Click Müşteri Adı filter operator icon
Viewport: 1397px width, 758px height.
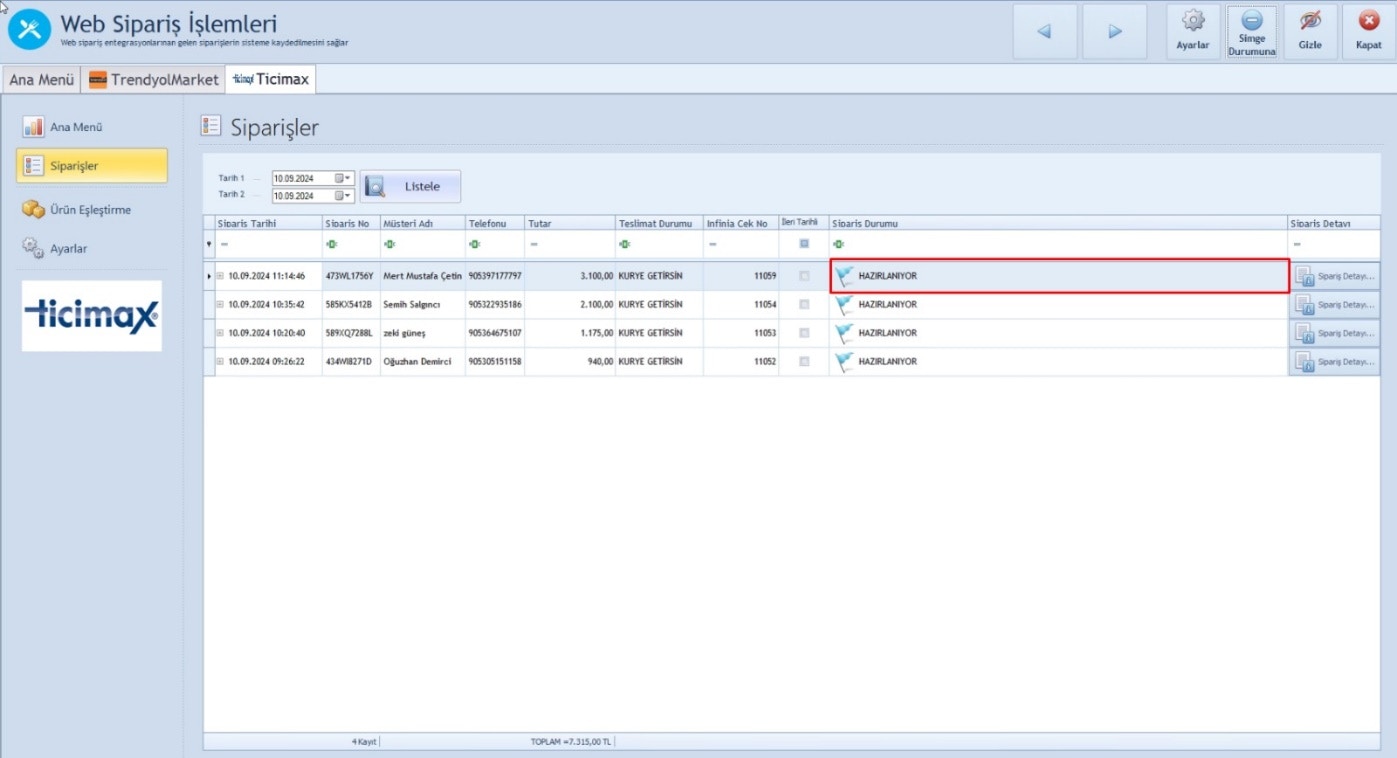click(389, 244)
